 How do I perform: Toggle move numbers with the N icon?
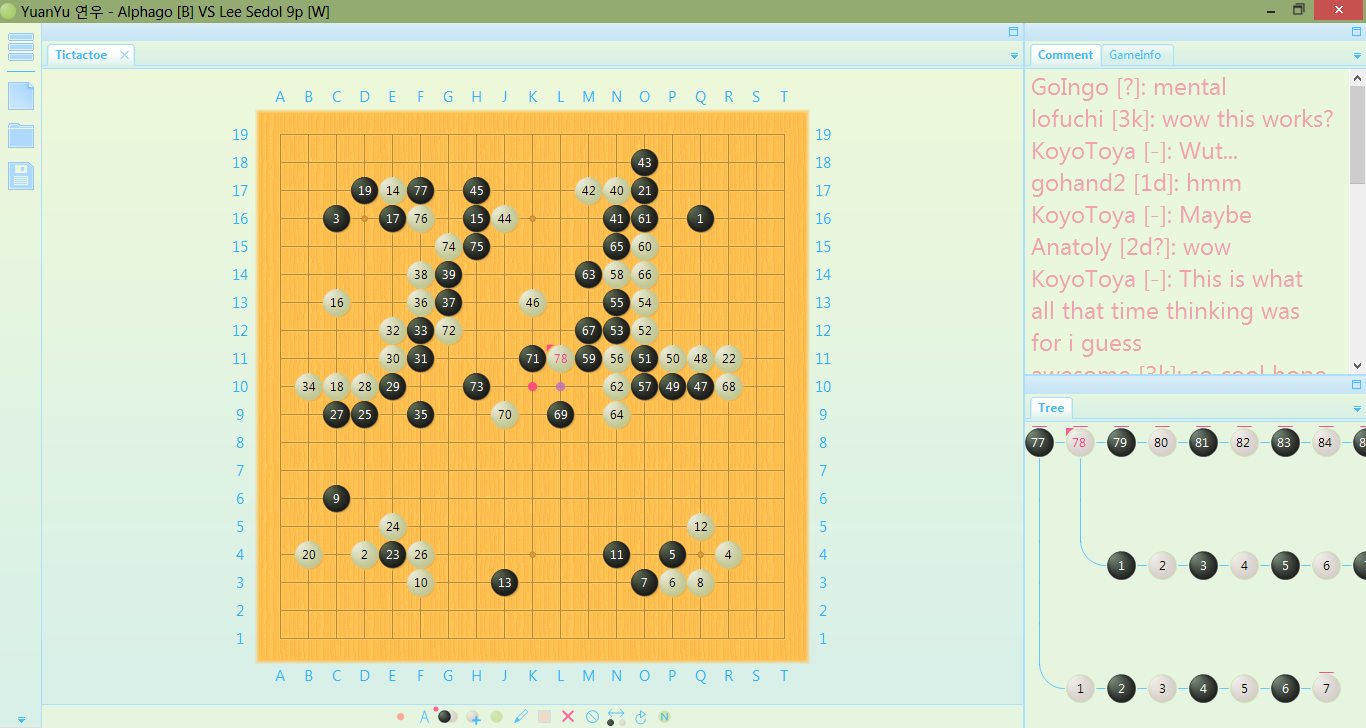[664, 716]
